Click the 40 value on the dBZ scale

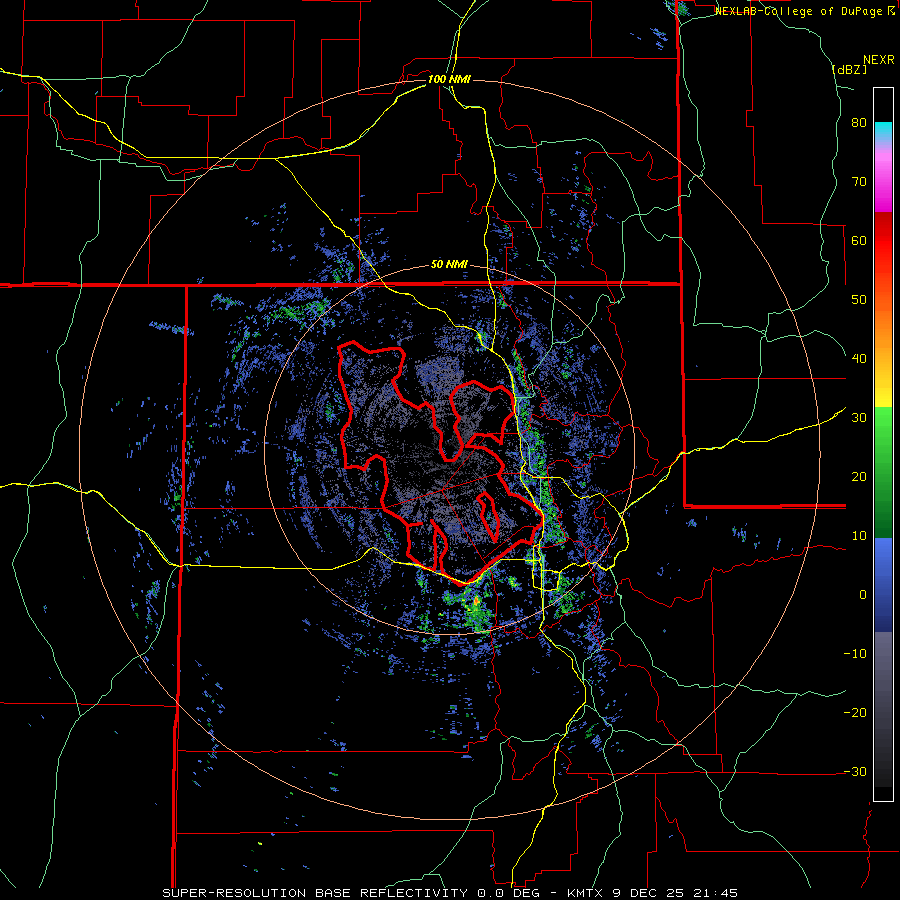[x=859, y=359]
